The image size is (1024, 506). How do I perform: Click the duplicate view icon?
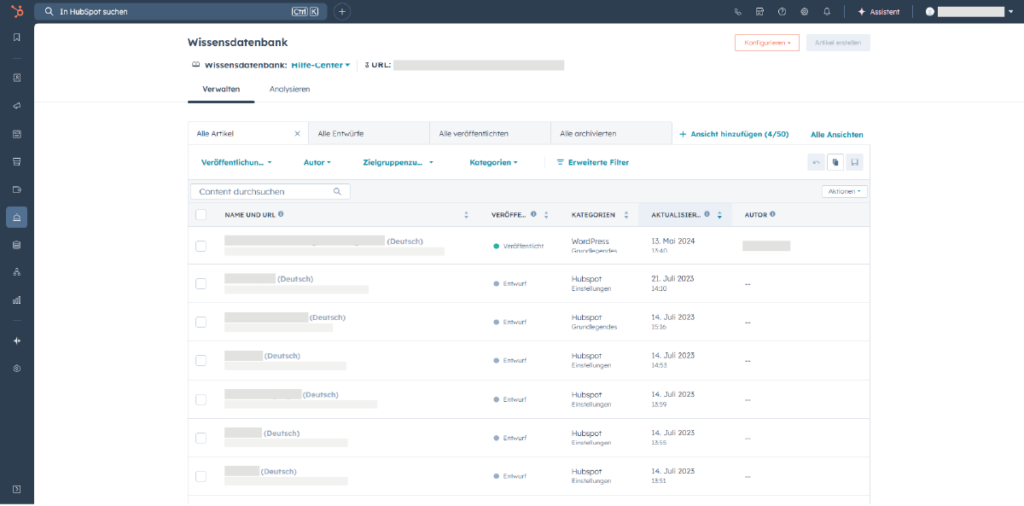(835, 162)
